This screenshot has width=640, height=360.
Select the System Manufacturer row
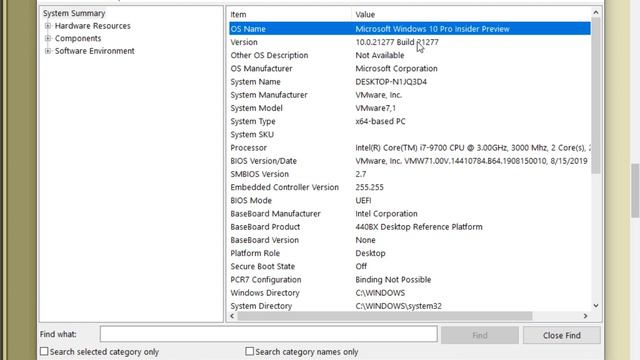click(x=409, y=95)
